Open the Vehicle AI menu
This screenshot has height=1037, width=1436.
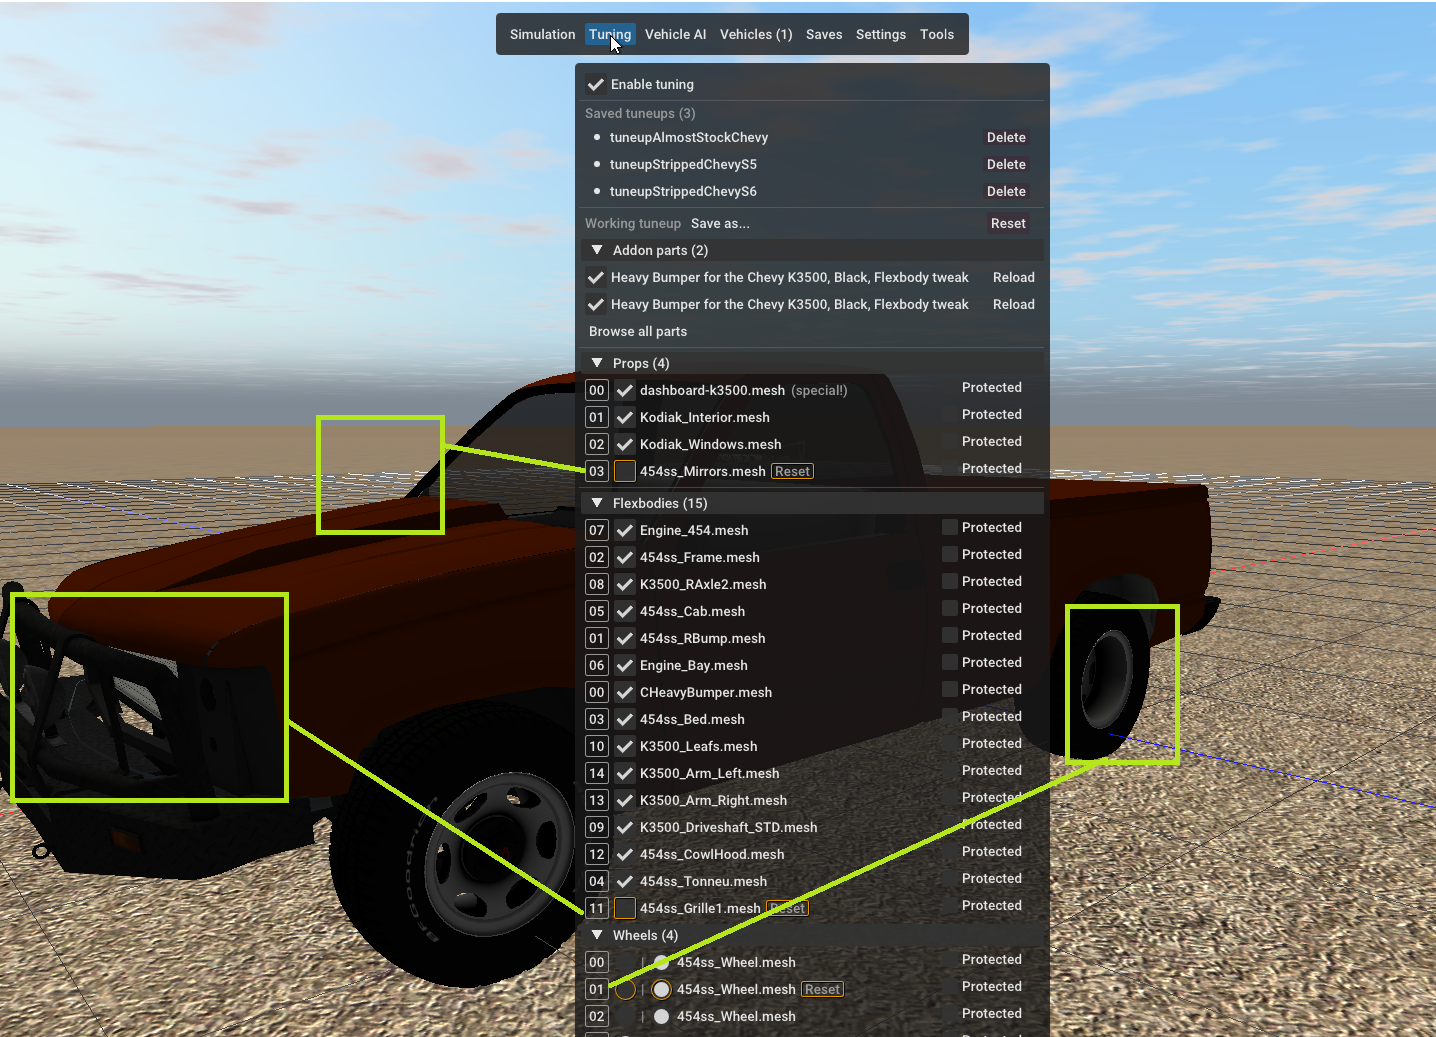click(x=675, y=34)
